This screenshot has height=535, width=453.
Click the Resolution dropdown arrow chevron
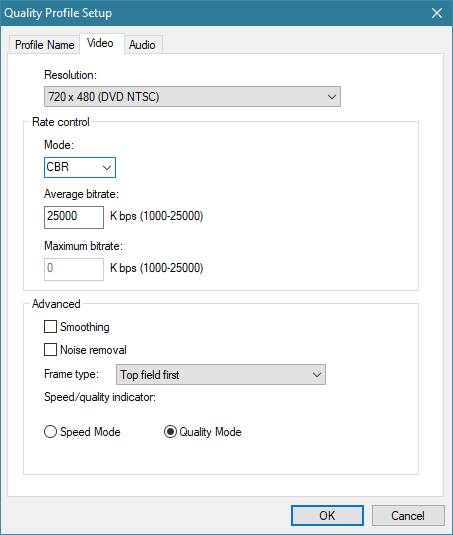point(332,97)
